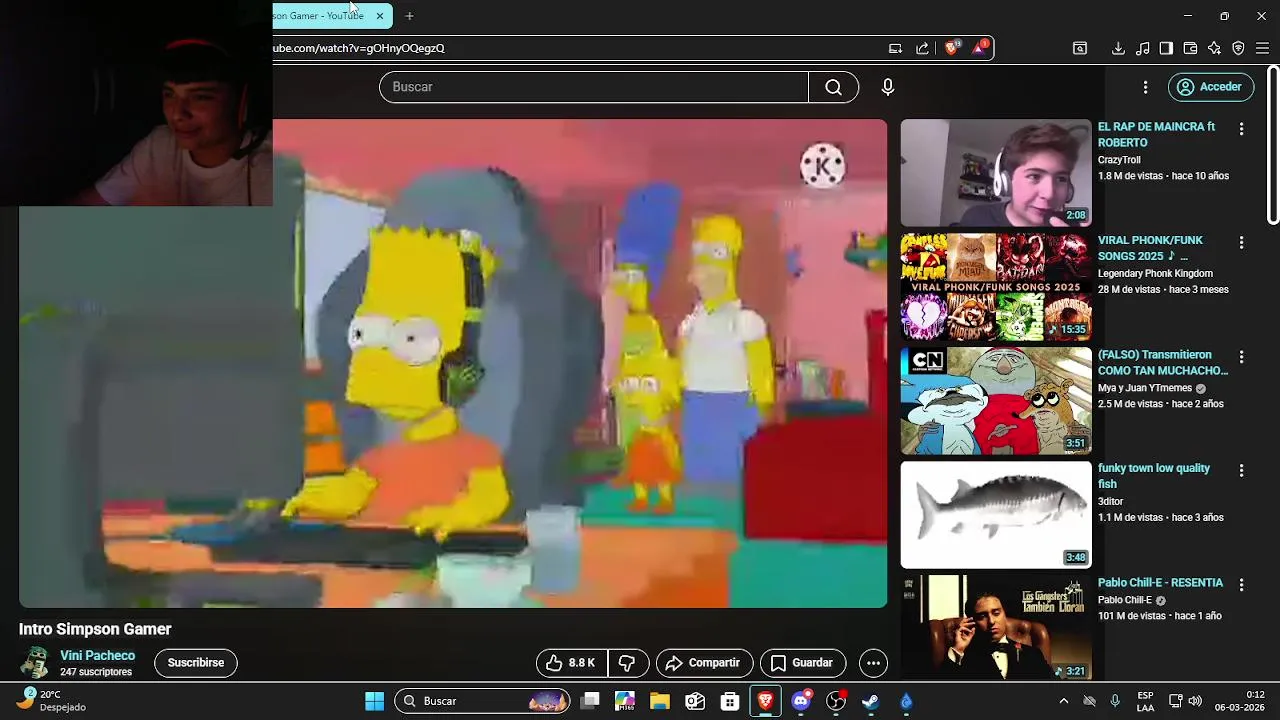Open options menu for VIRAL PHONK/FUNK SONGS video
This screenshot has height=720, width=1280.
click(x=1241, y=243)
